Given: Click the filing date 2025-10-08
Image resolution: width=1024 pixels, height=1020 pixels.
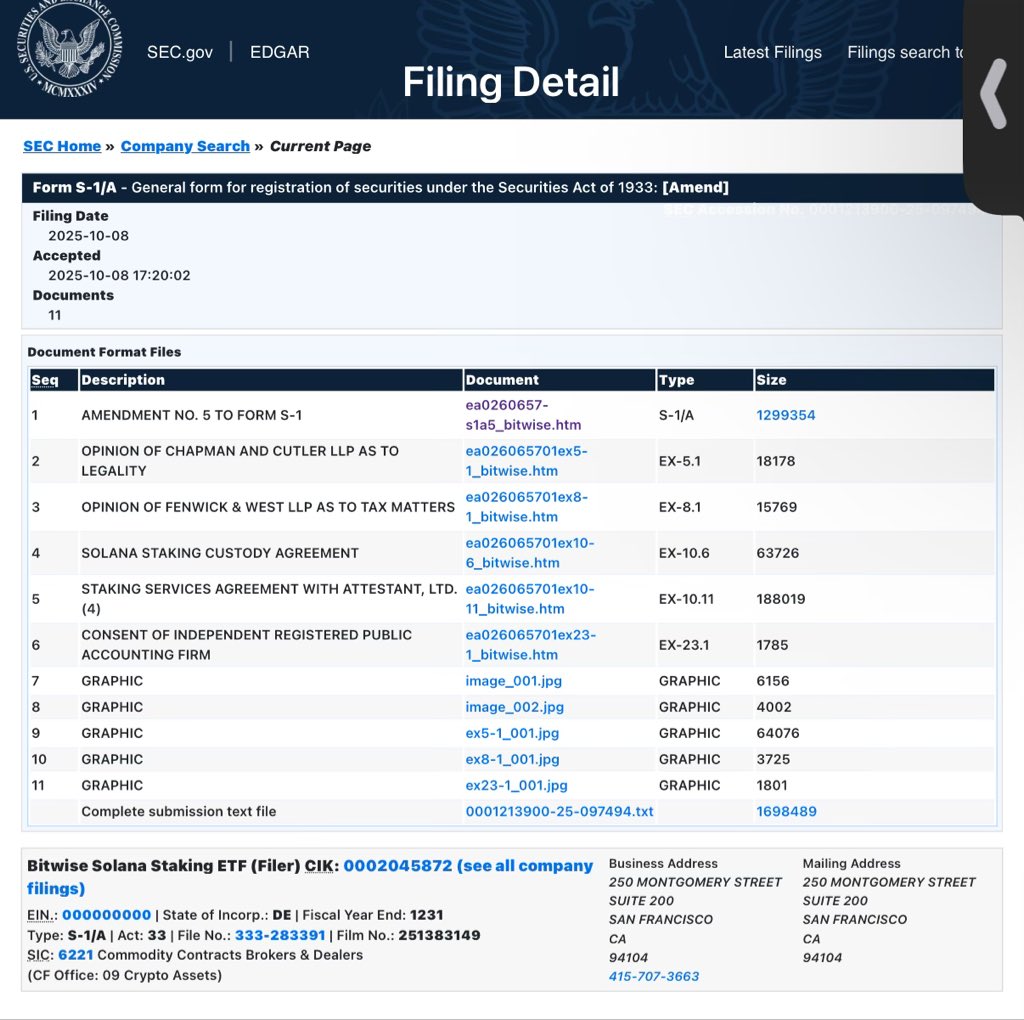Looking at the screenshot, I should pyautogui.click(x=88, y=236).
